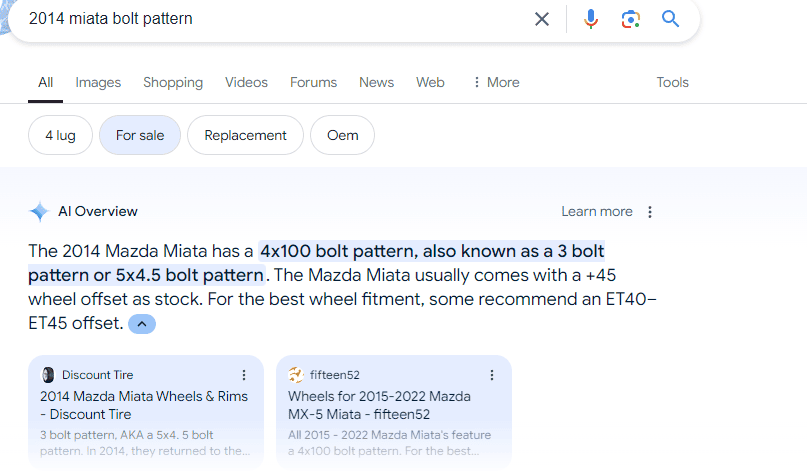Click the AI Overview sparkle icon
This screenshot has height=475, width=807.
(x=39, y=212)
